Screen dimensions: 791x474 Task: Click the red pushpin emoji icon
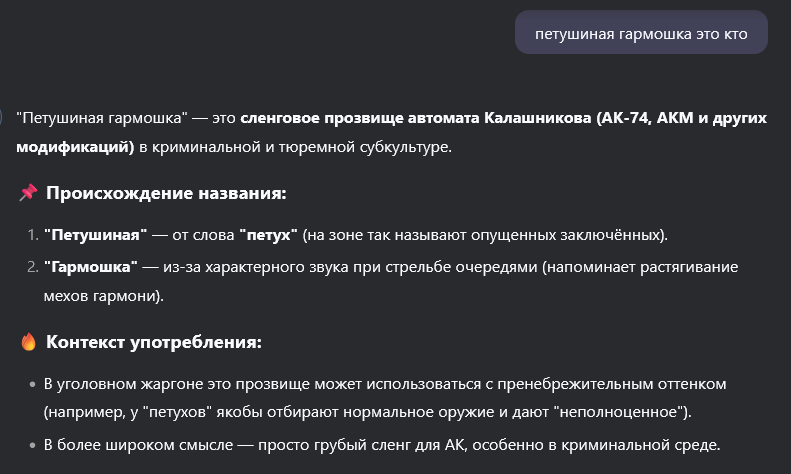pos(28,193)
